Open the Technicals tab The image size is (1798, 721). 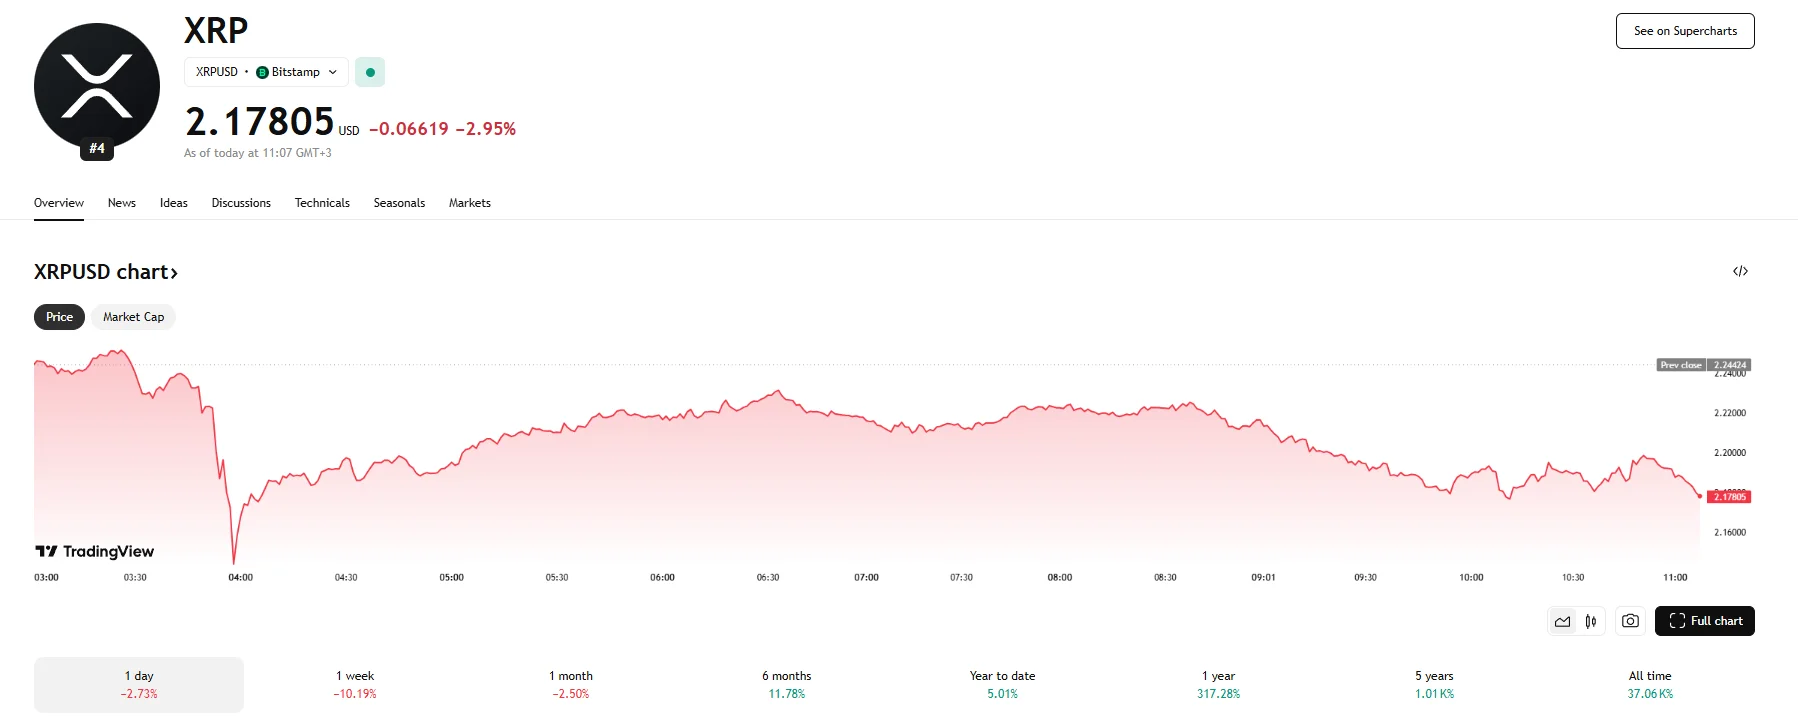click(x=322, y=203)
